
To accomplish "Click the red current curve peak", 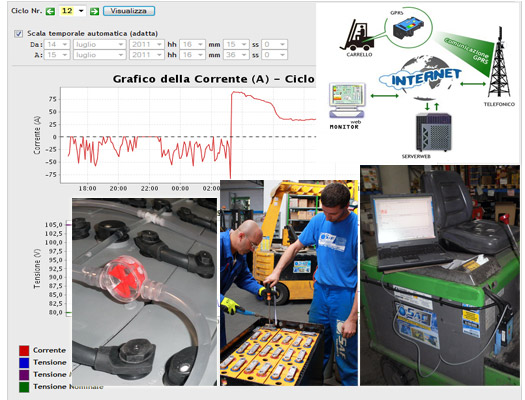I will [x=236, y=92].
